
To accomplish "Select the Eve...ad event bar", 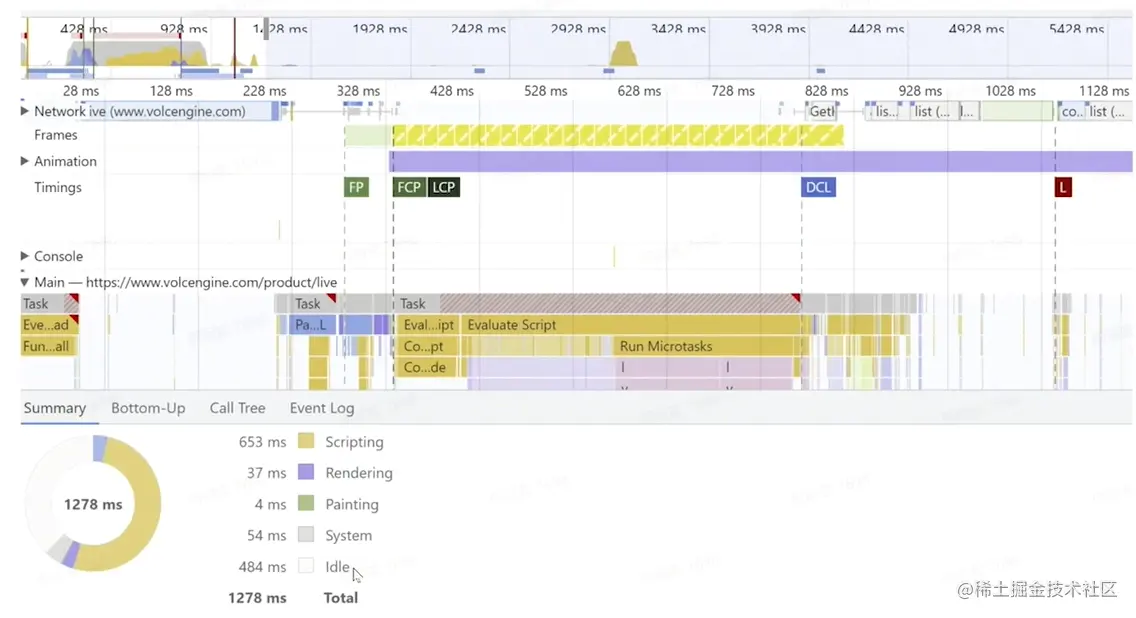I will click(x=49, y=325).
